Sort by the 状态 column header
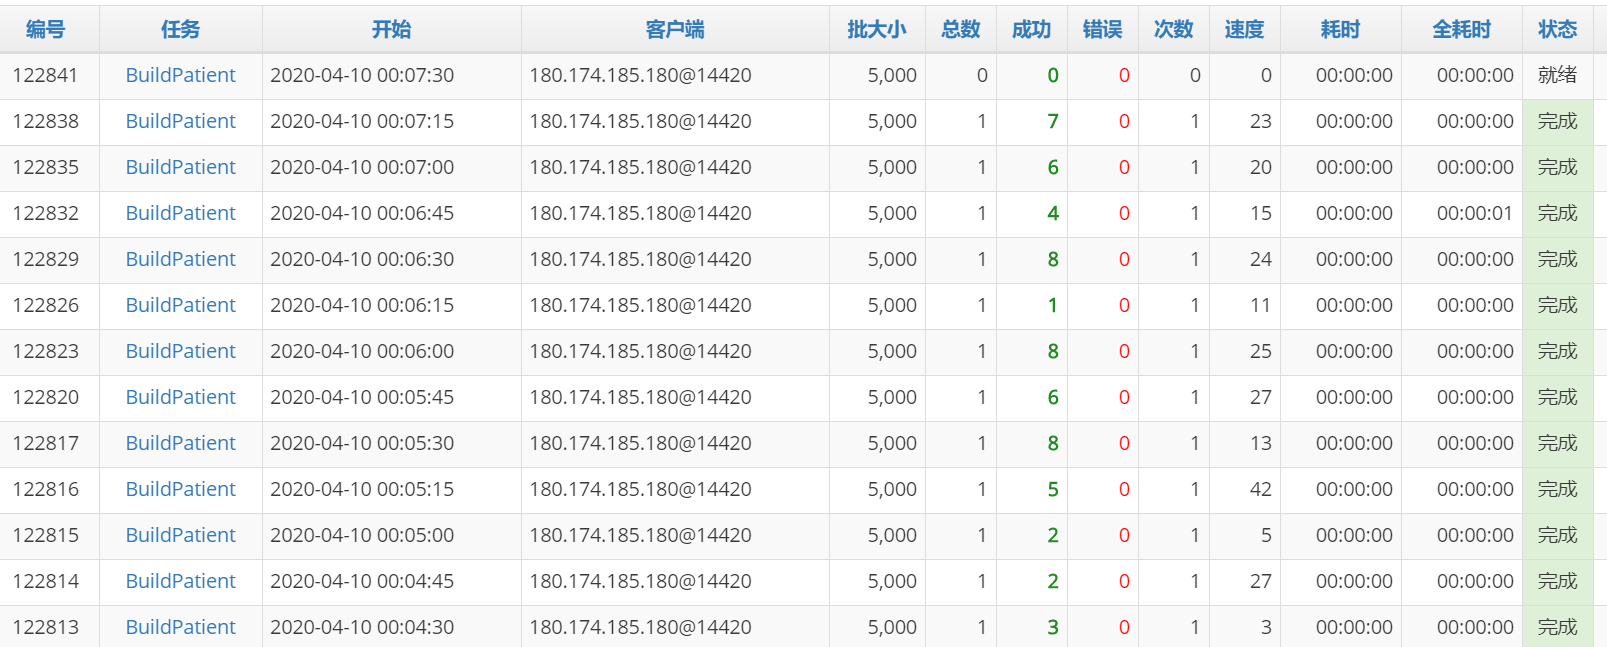 1558,30
